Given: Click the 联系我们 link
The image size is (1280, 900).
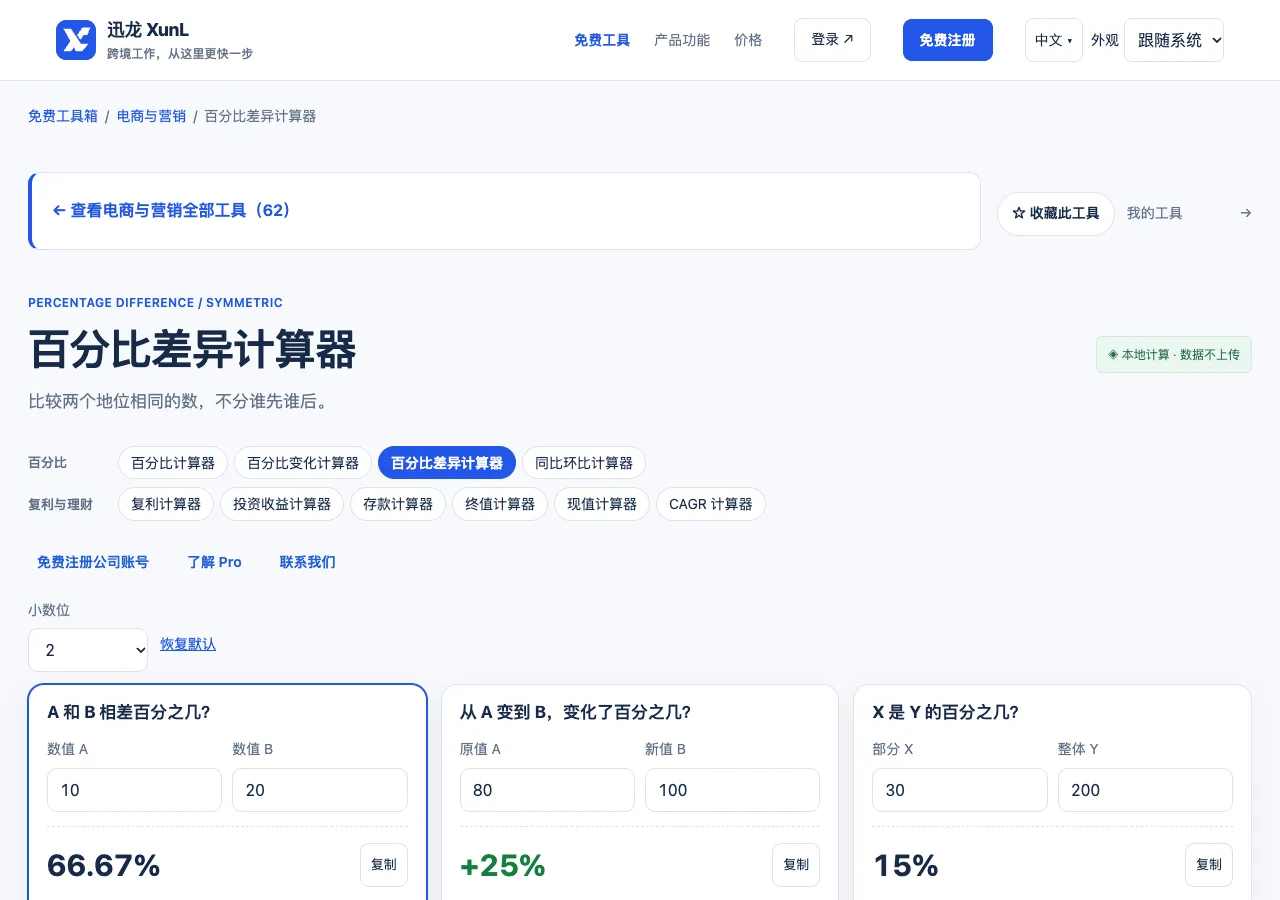Looking at the screenshot, I should coord(308,562).
